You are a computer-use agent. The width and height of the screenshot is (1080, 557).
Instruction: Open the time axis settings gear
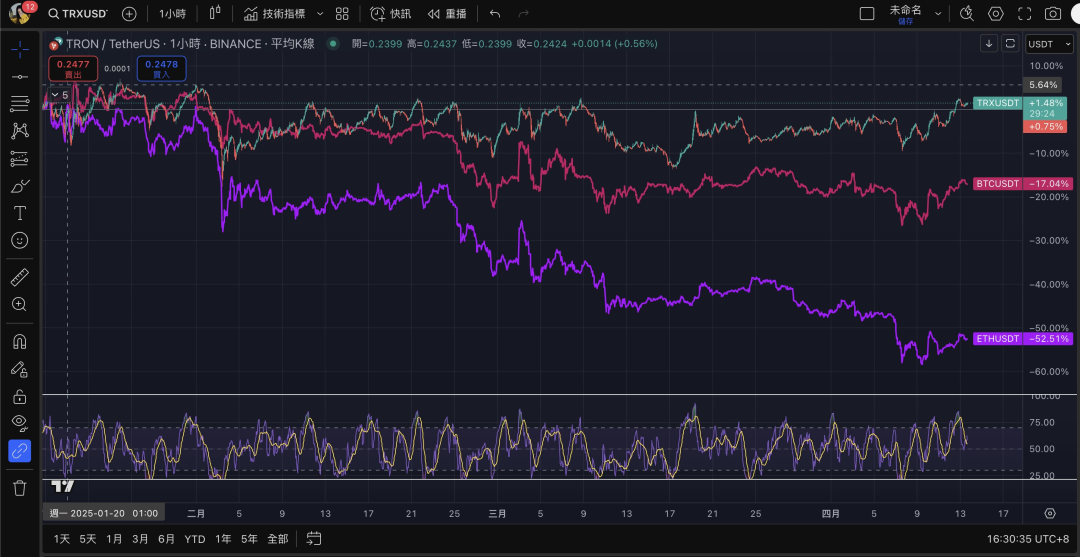(x=1050, y=513)
